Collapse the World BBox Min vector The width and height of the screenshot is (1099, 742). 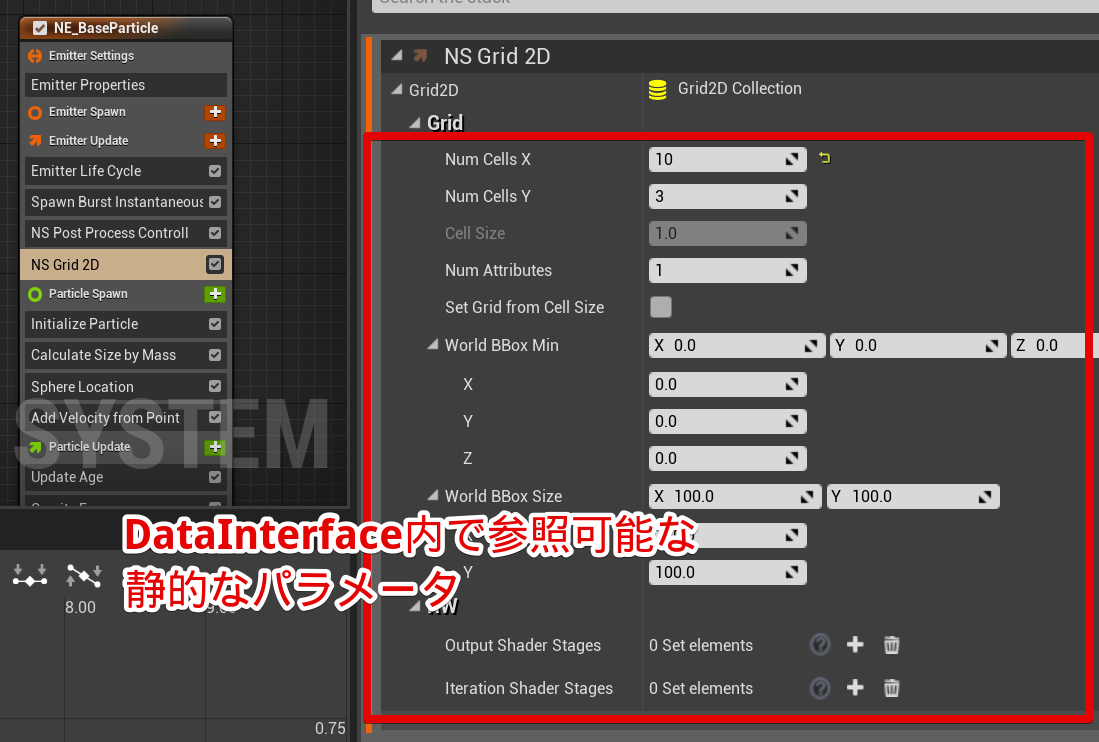[433, 345]
